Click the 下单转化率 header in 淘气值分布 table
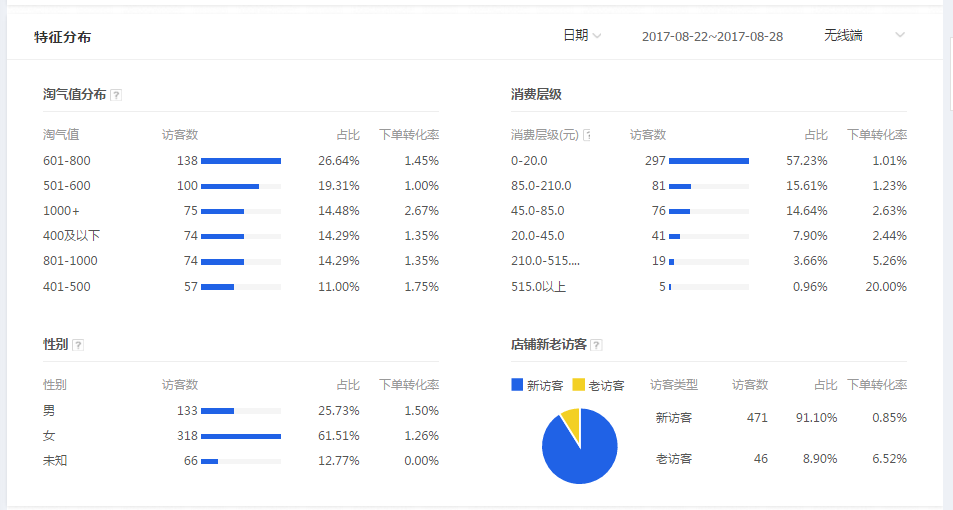This screenshot has width=953, height=510. tap(408, 135)
